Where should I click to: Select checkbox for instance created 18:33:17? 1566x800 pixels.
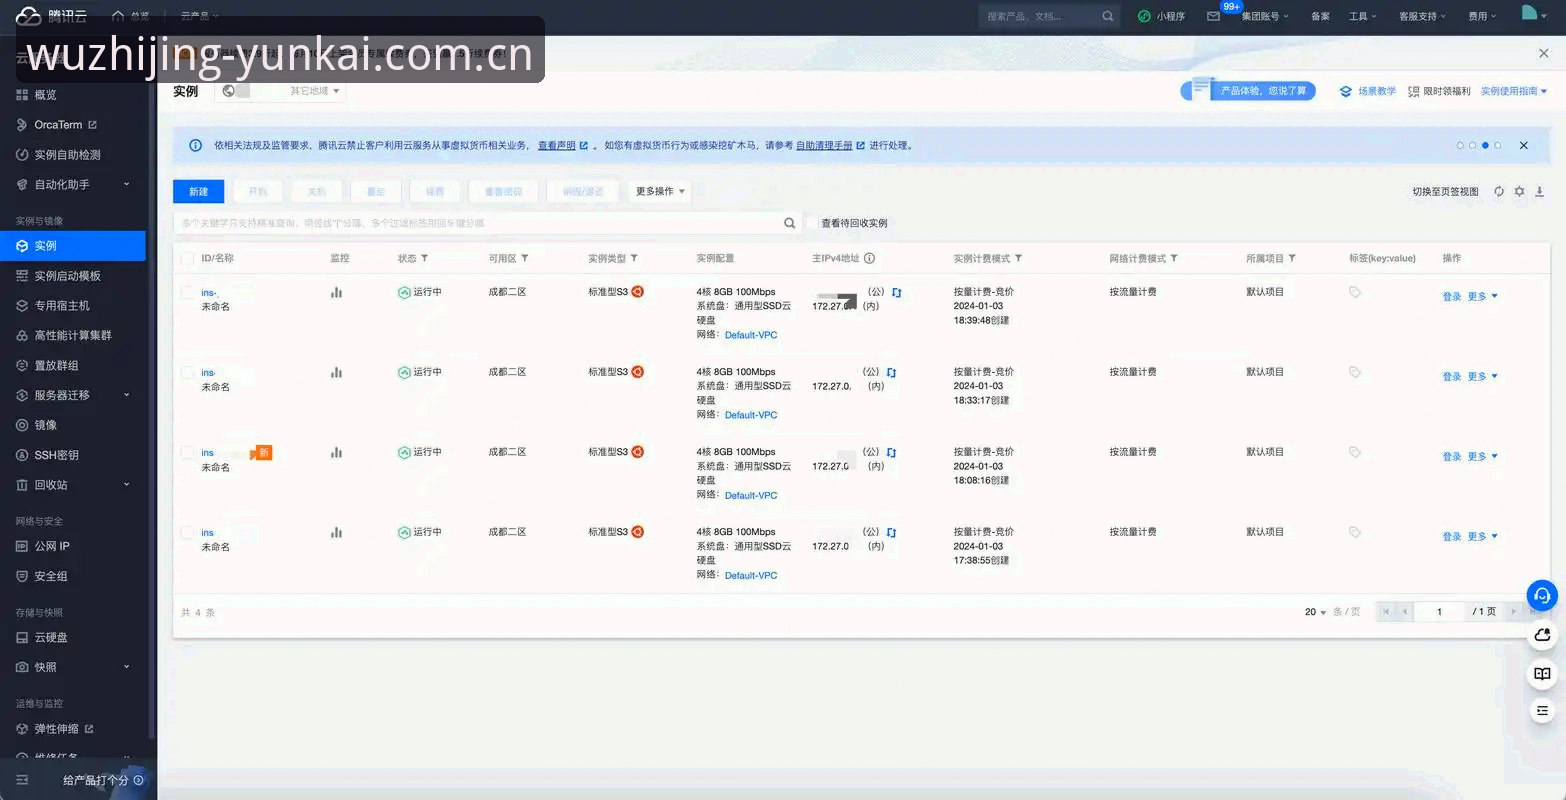[x=187, y=372]
